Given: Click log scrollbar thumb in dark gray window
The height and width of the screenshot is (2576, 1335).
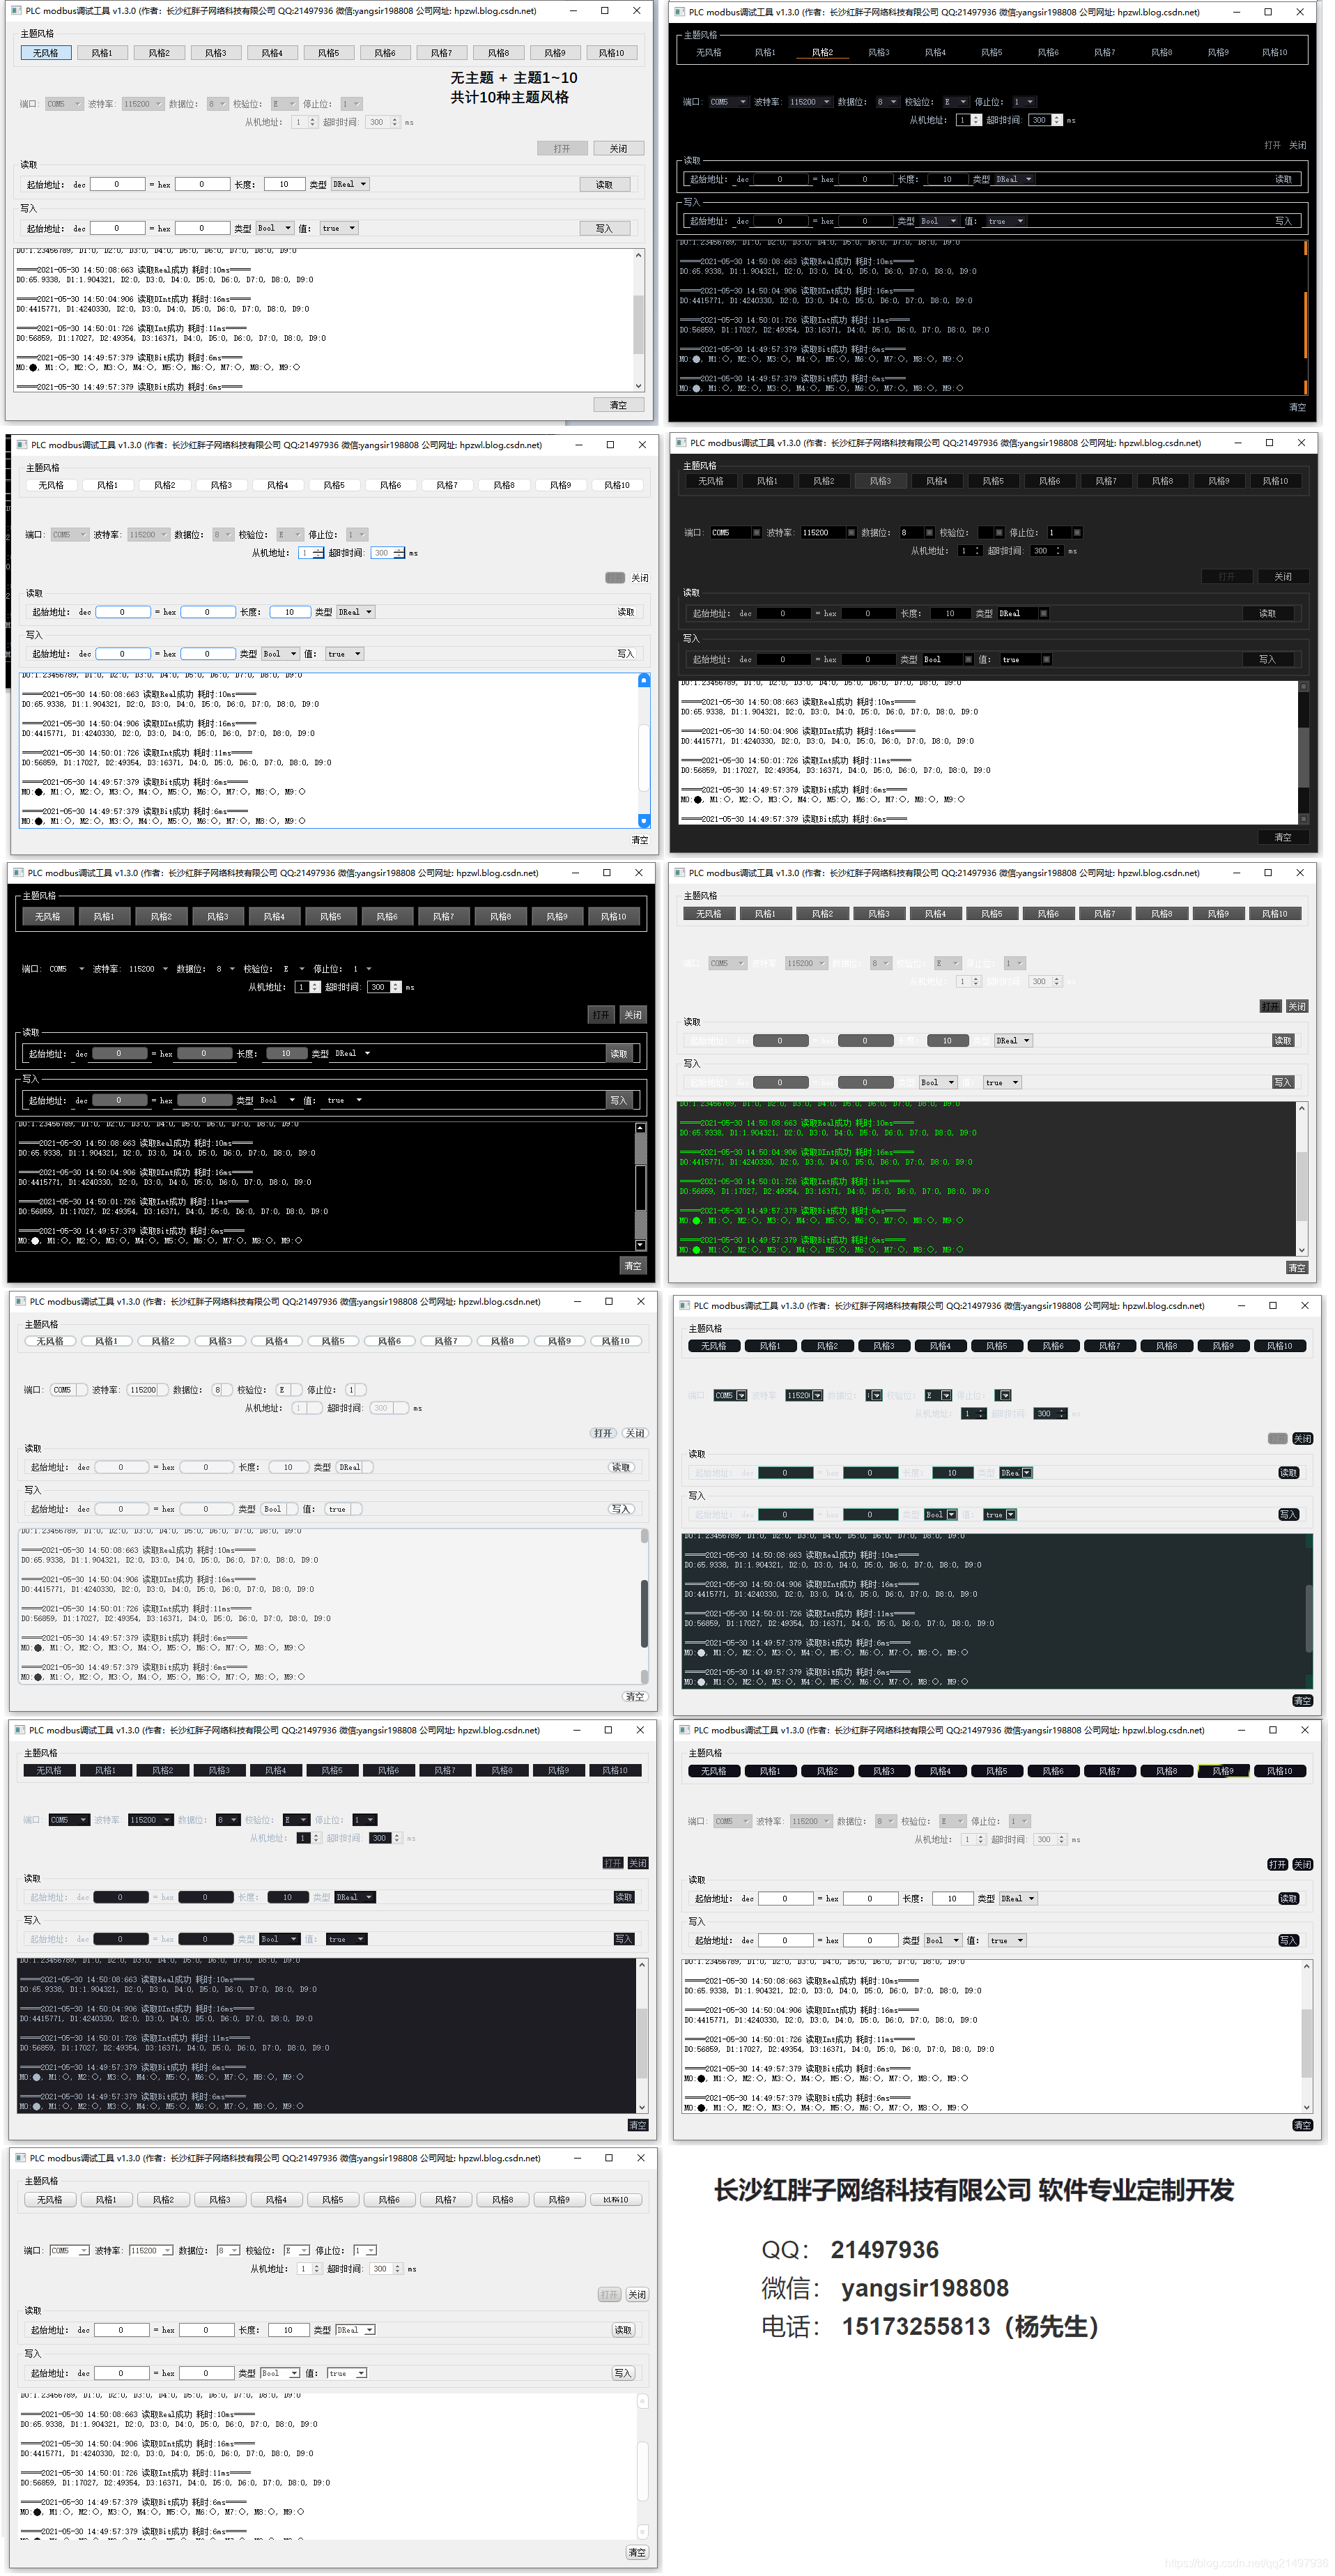Looking at the screenshot, I should coord(1303,758).
